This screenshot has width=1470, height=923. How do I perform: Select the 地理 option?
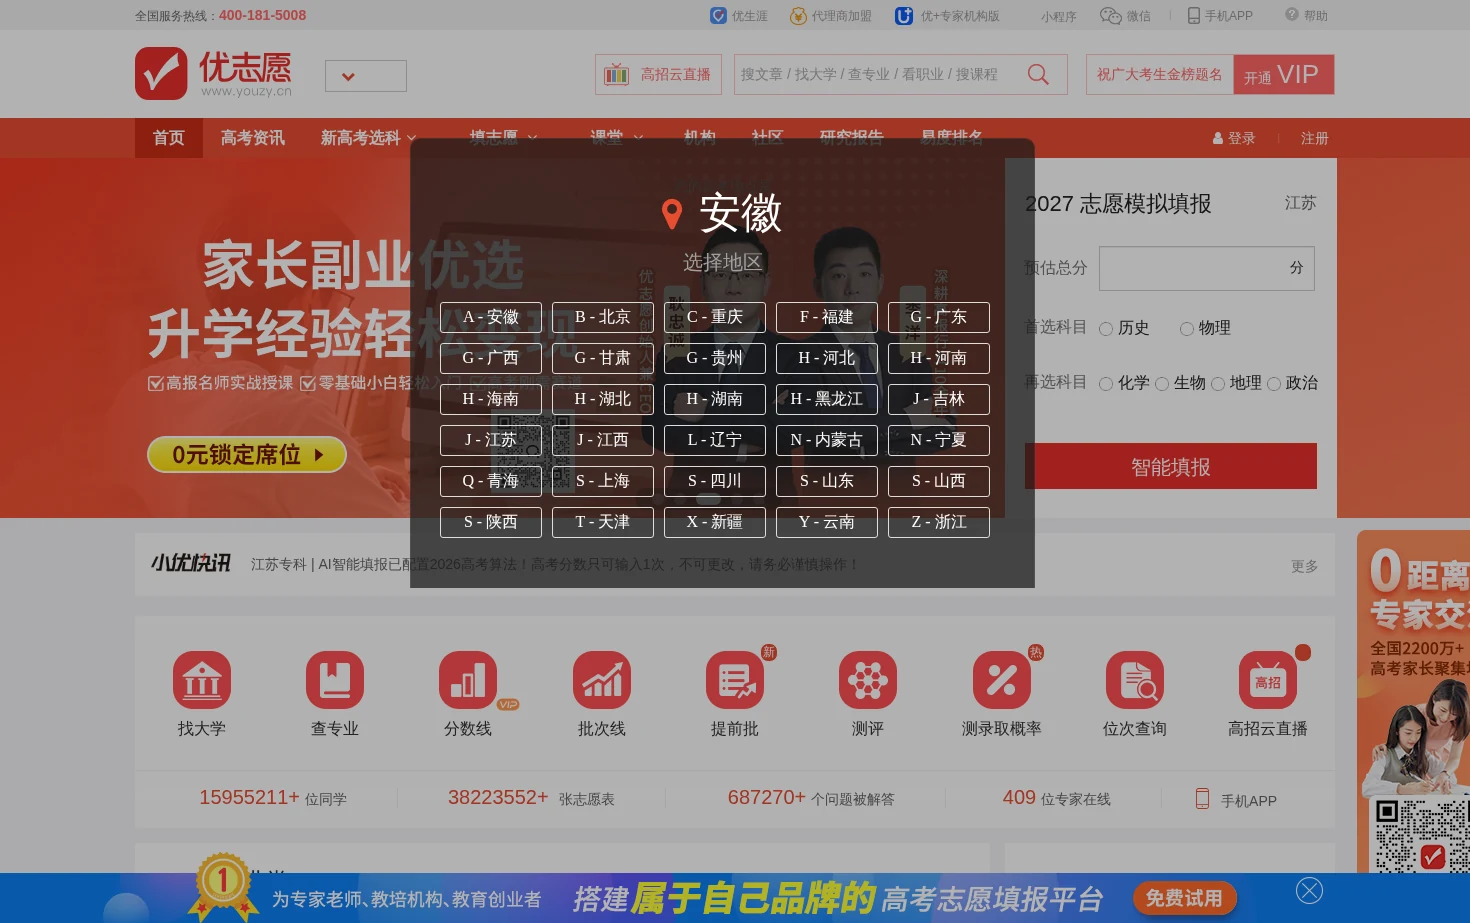point(1218,384)
